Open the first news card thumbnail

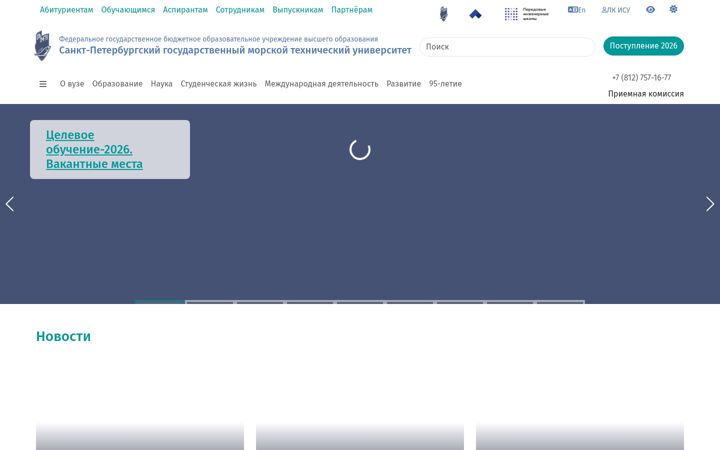[x=140, y=437]
